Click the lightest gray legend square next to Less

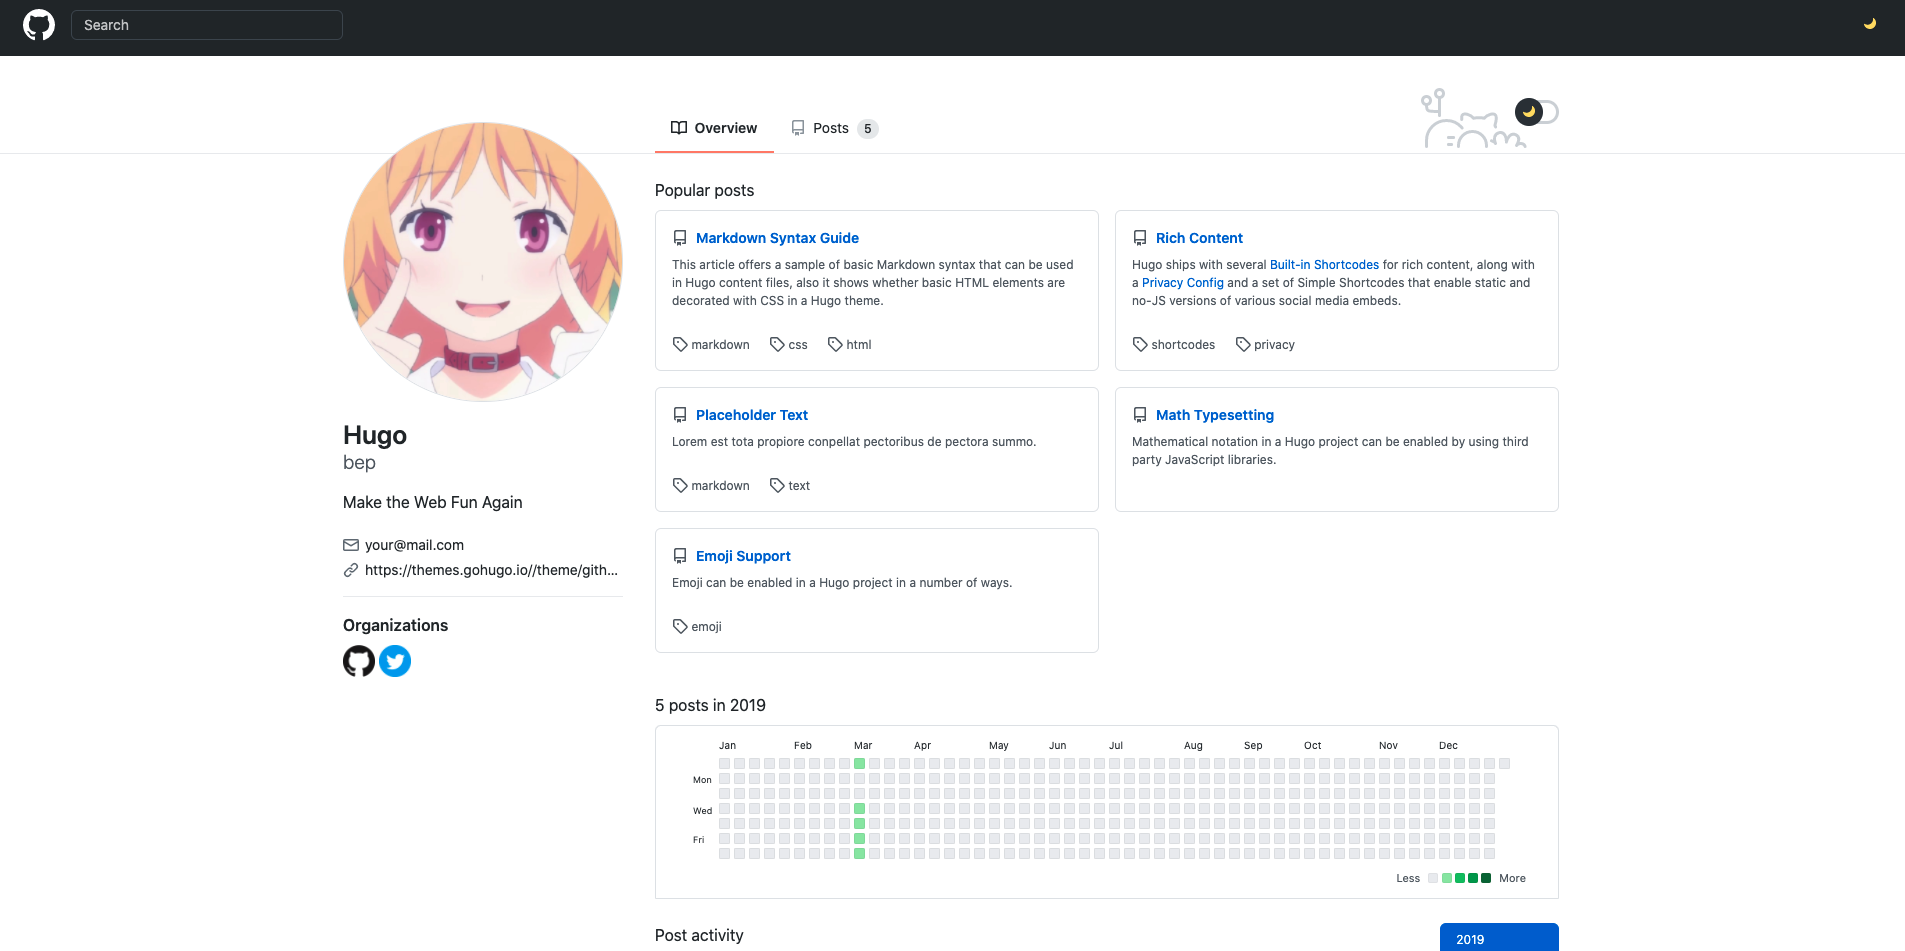pos(1433,878)
